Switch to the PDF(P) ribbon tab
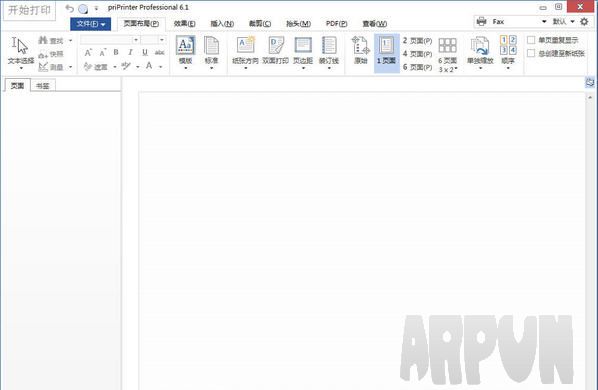This screenshot has width=598, height=390. pos(336,24)
